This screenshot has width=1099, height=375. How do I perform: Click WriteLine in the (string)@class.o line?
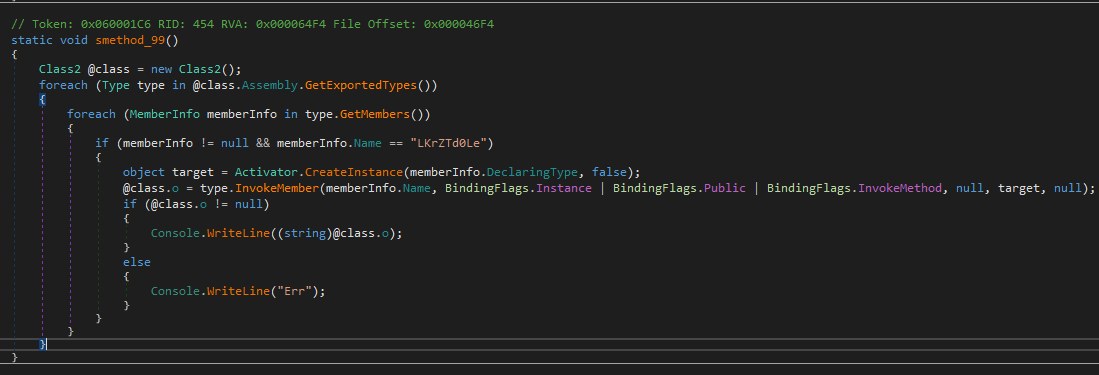pos(238,233)
